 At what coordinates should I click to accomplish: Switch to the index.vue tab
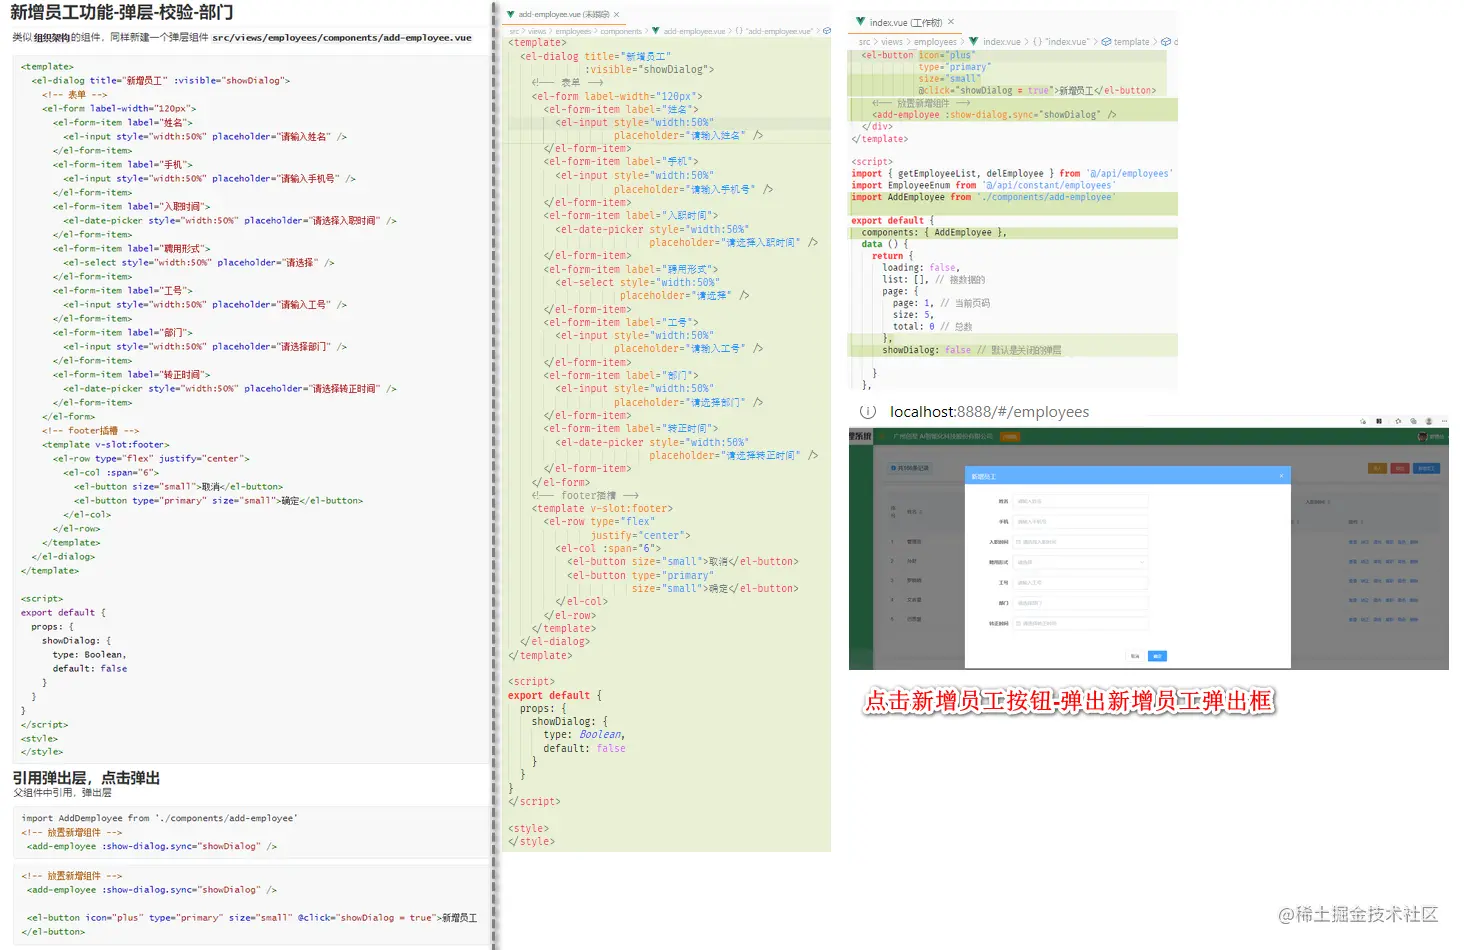pos(905,22)
